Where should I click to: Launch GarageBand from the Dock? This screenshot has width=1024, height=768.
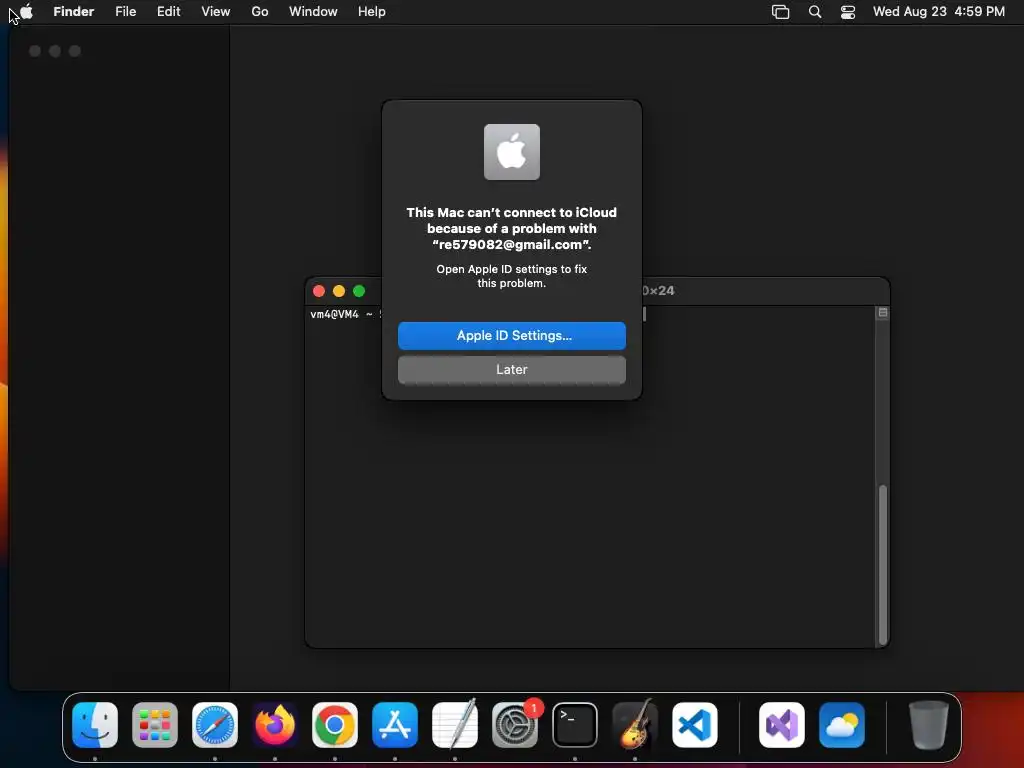point(635,725)
